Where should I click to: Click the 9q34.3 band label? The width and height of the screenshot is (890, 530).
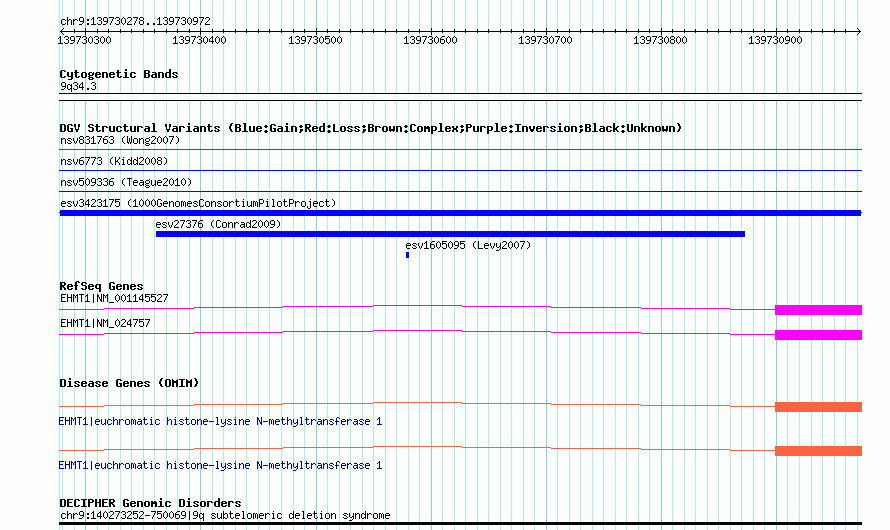click(x=78, y=86)
